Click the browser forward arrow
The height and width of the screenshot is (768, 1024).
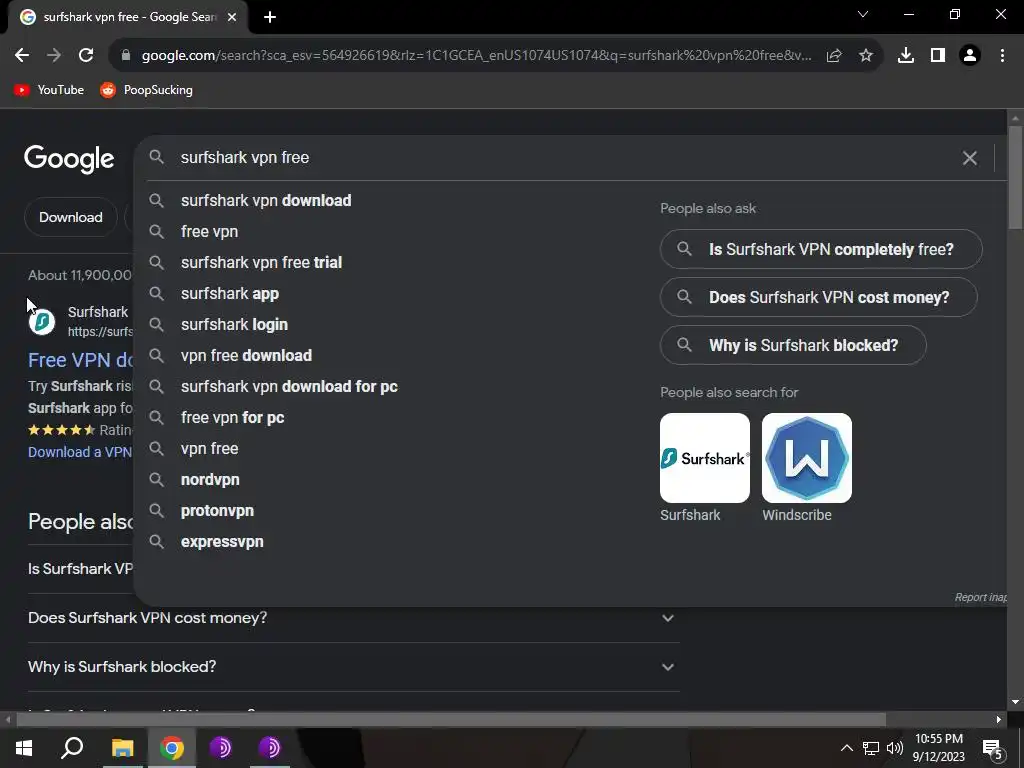pos(54,56)
